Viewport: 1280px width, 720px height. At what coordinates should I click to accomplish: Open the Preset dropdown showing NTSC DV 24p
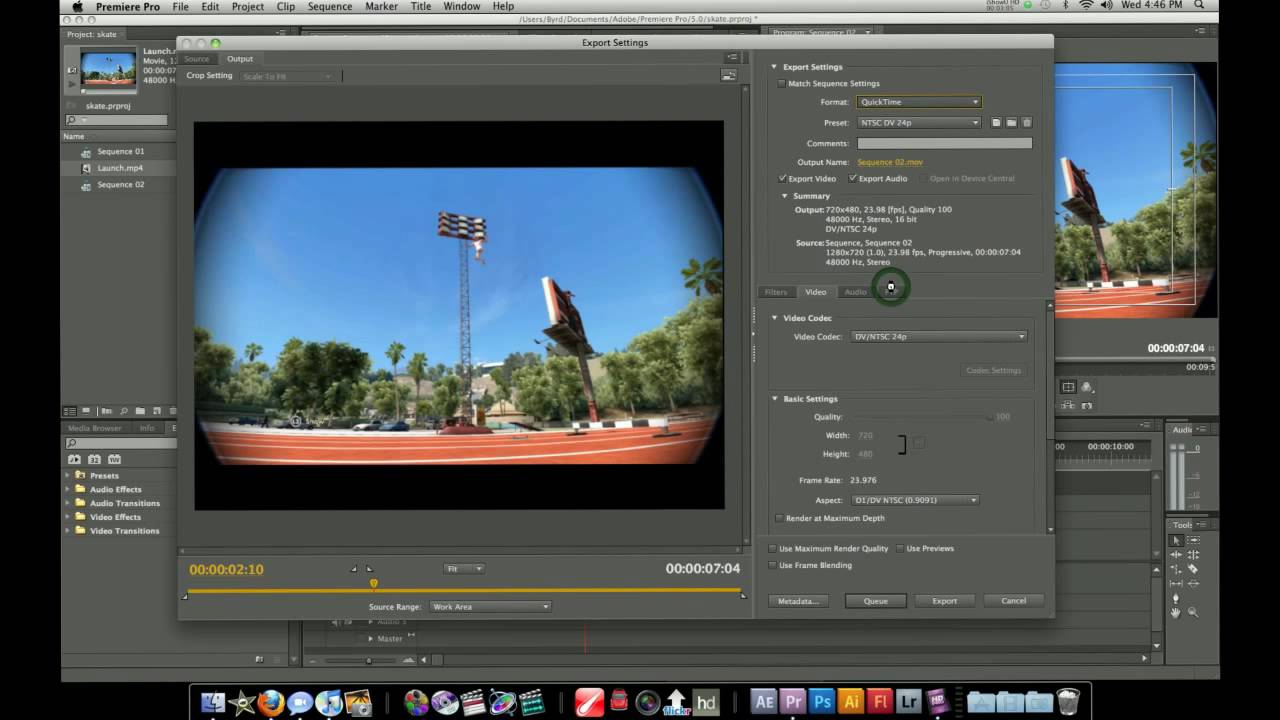click(x=919, y=123)
